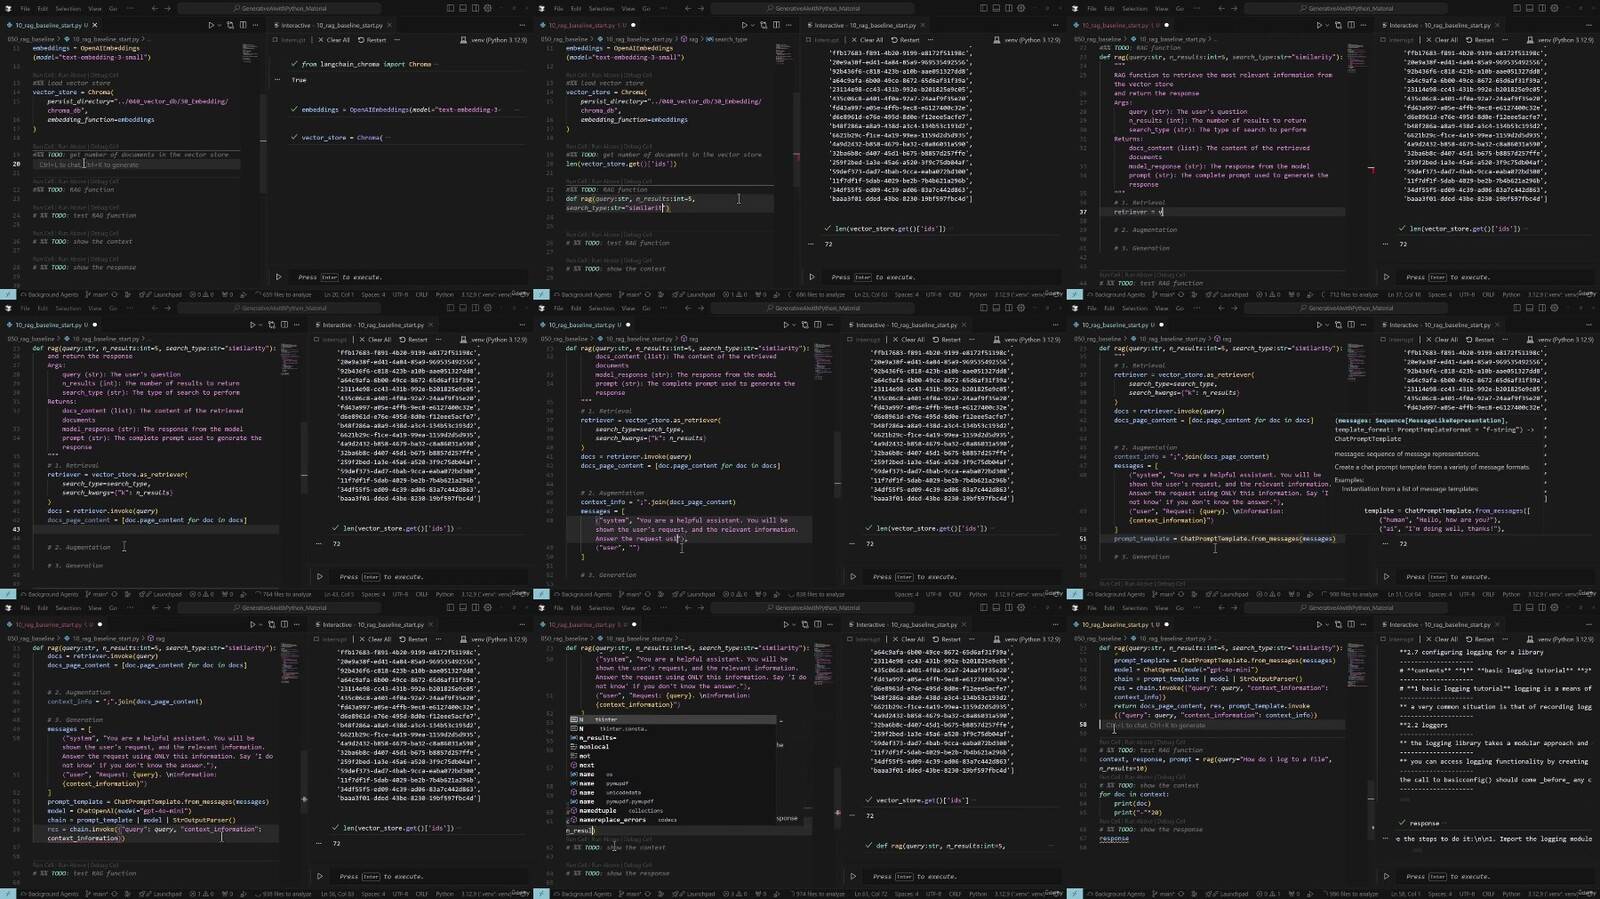1600x899 pixels.
Task: Expand Run dropdown arrow in top-left window
Action: 219,25
